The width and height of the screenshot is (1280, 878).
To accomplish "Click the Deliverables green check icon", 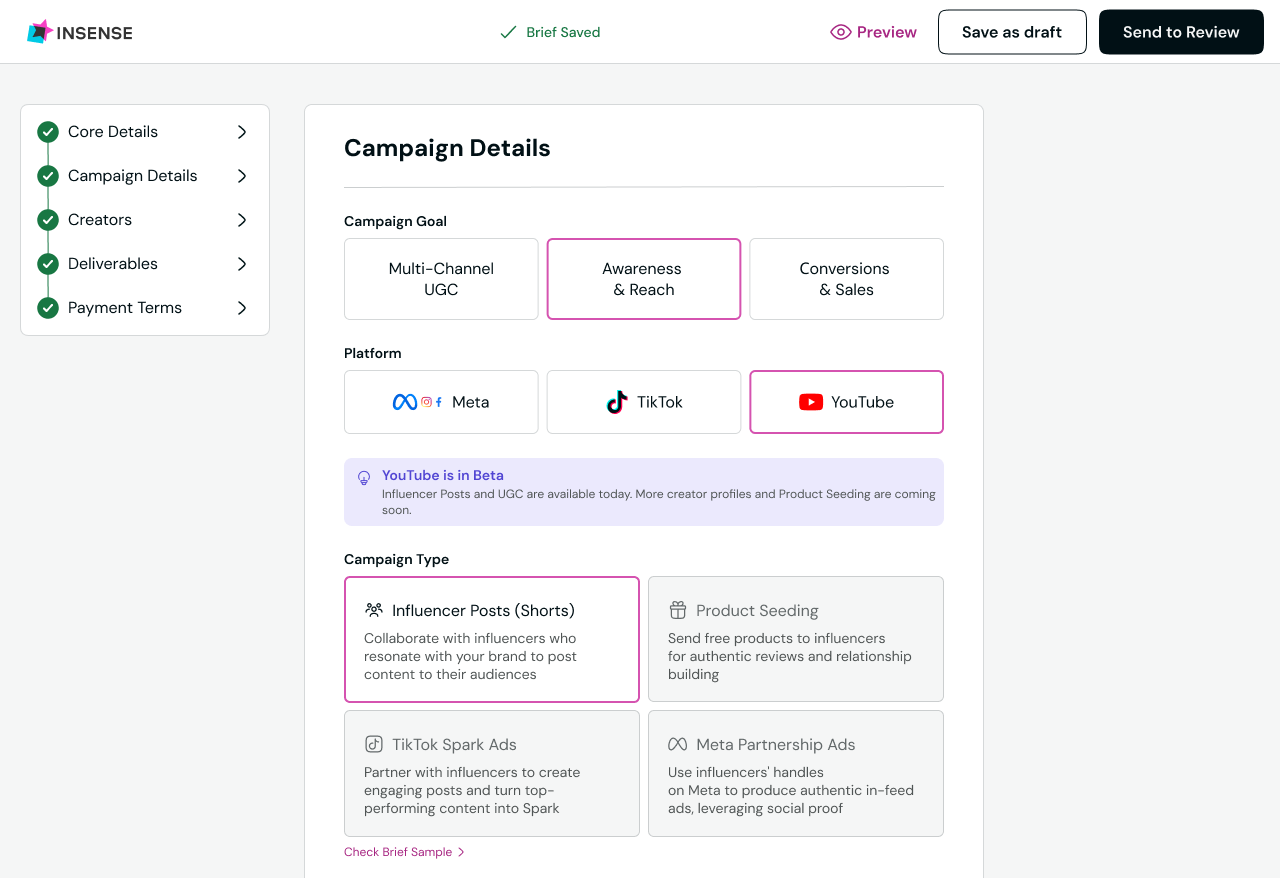I will tap(48, 264).
